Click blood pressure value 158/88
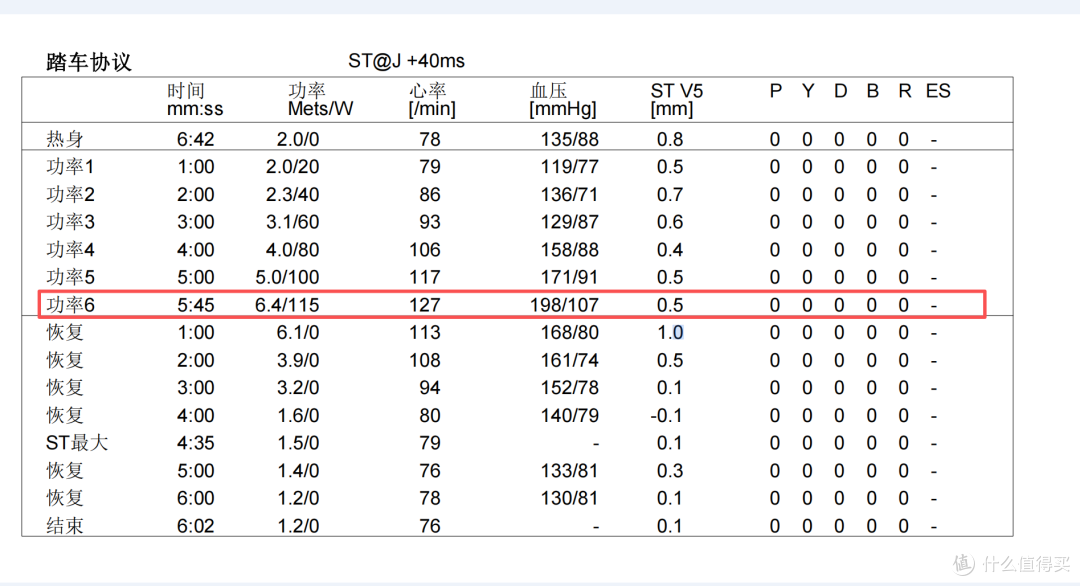Image resolution: width=1080 pixels, height=586 pixels. point(570,250)
